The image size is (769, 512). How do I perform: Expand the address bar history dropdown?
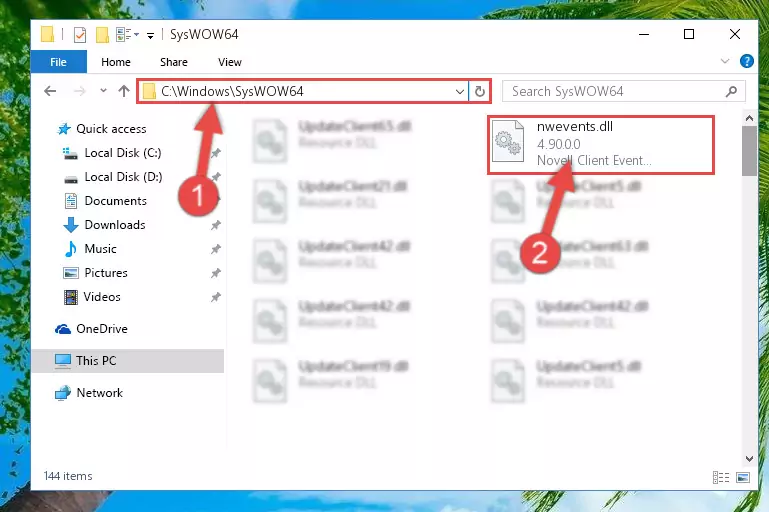pos(460,91)
